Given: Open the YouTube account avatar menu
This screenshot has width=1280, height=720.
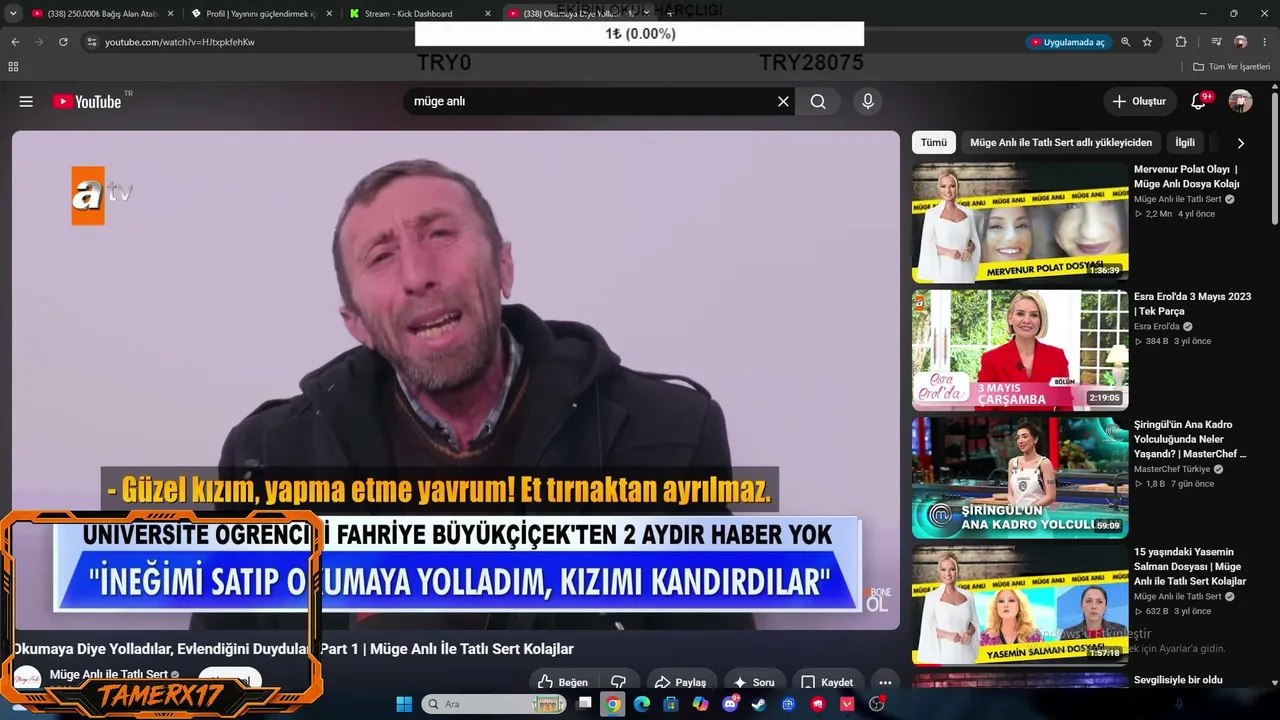Looking at the screenshot, I should point(1240,101).
